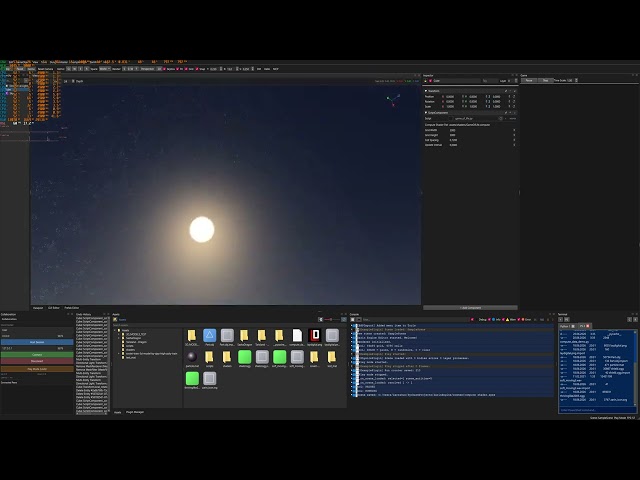Pause the game in Game panel
This screenshot has width=640, height=480.
pos(529,80)
